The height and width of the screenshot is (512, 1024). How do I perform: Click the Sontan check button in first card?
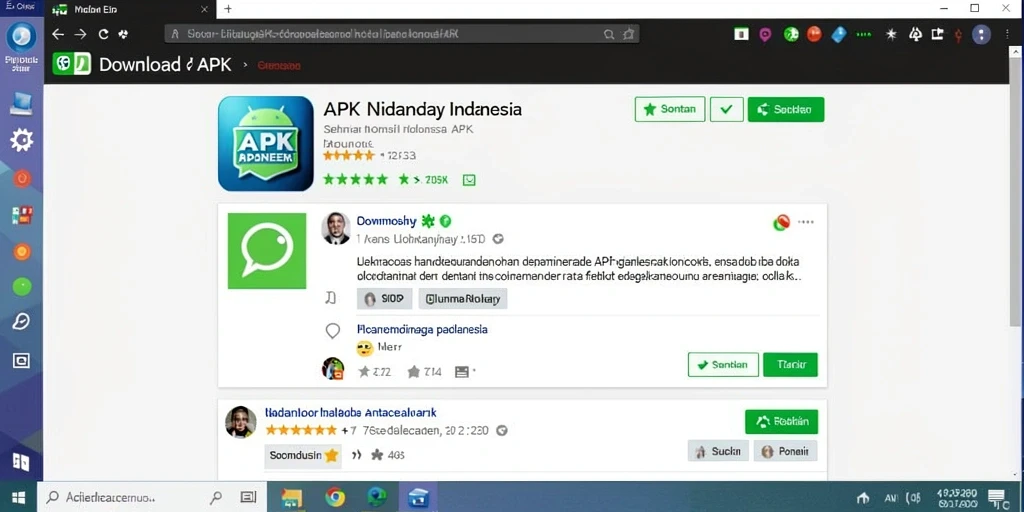click(723, 364)
